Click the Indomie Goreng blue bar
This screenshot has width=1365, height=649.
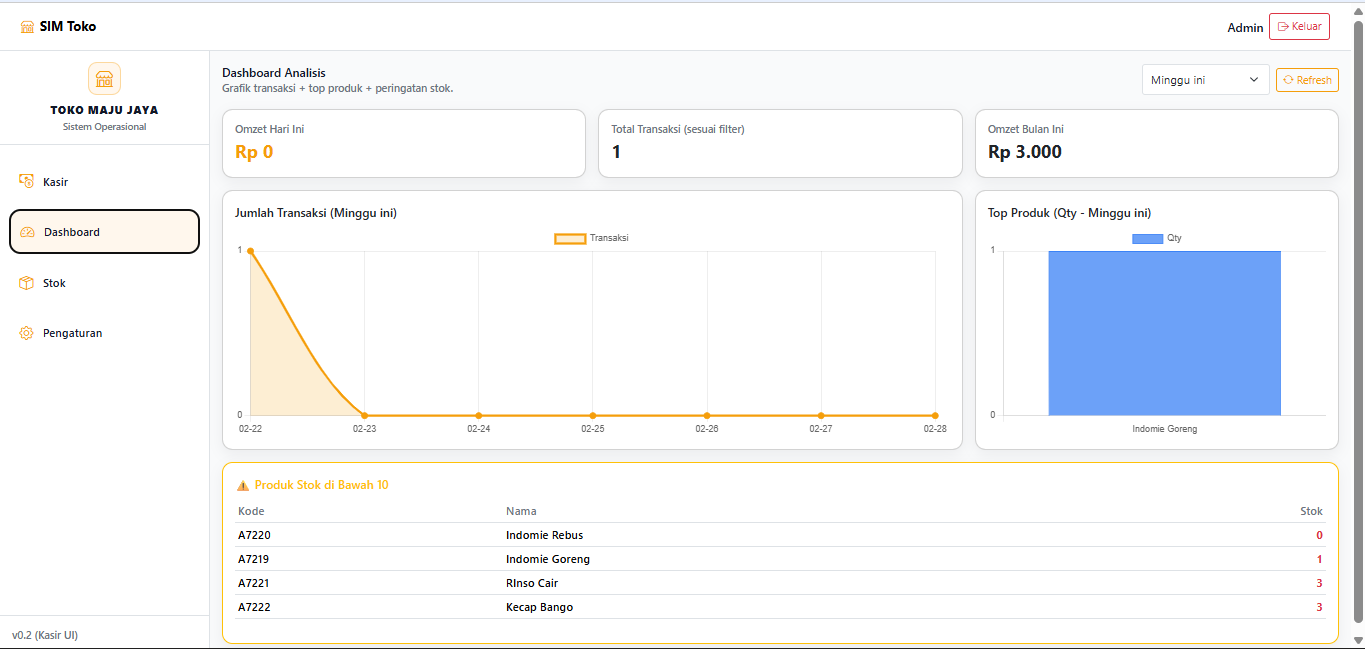[x=1164, y=332]
